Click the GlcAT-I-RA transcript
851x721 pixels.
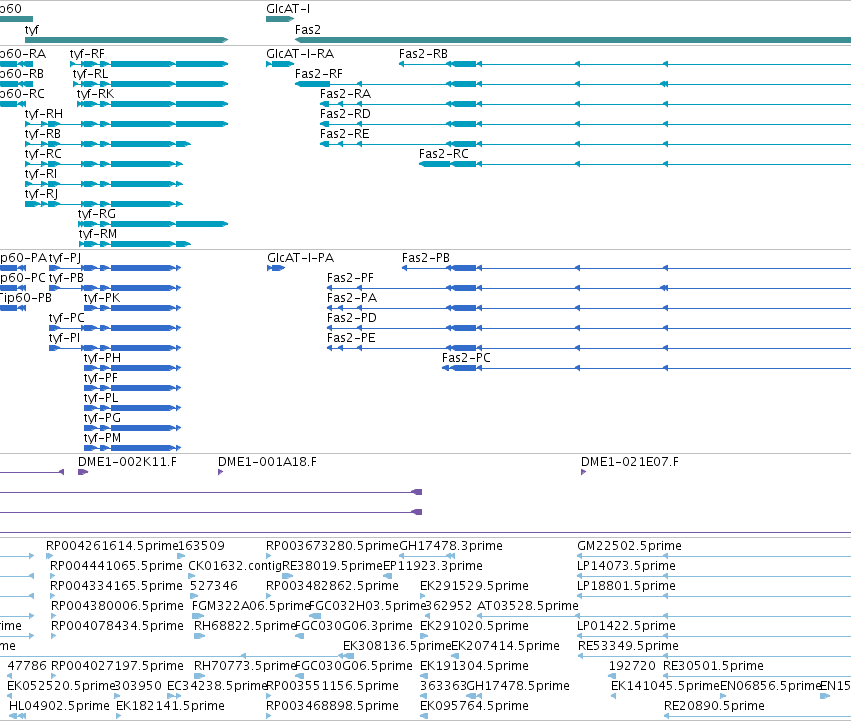point(280,64)
